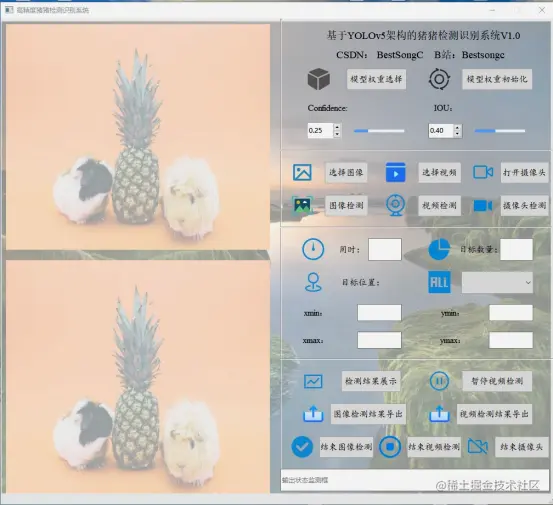Click the 目标数量 output field
Image resolution: width=554 pixels, height=506 pixels.
[516, 249]
